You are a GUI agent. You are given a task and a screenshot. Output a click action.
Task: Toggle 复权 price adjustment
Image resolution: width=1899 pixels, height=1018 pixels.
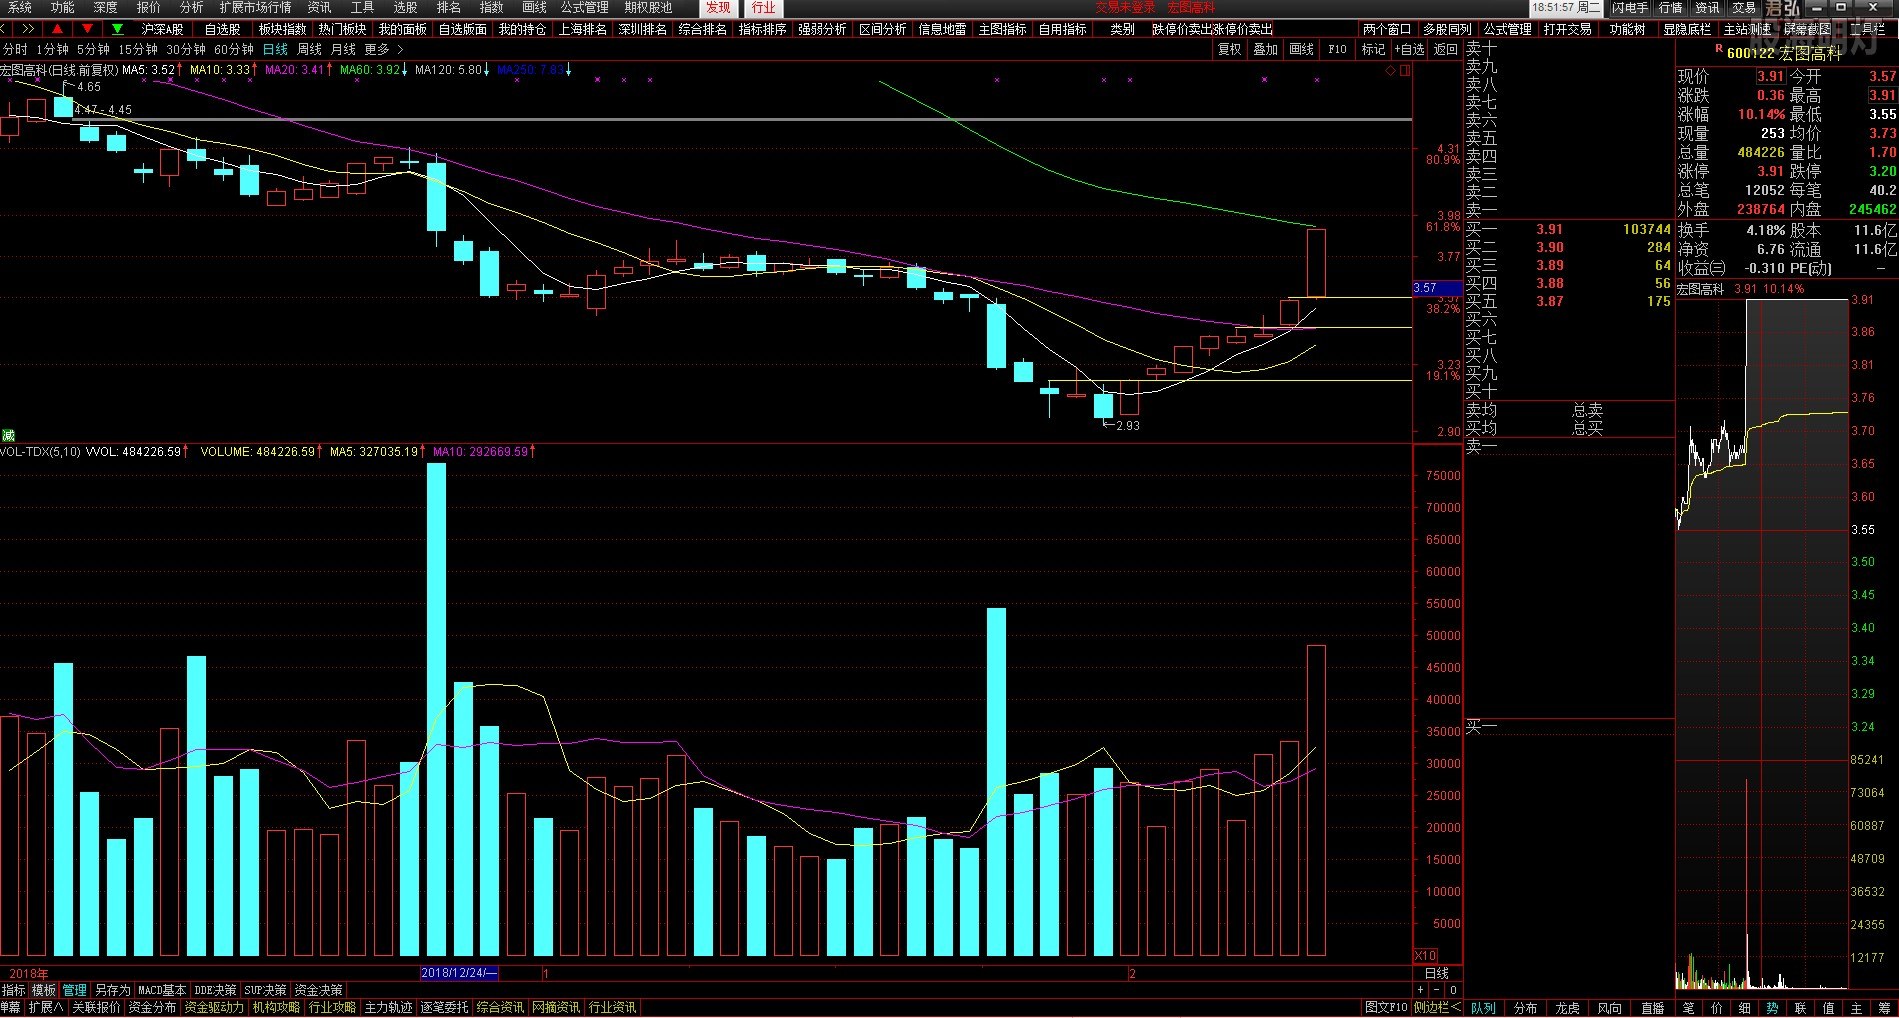1229,49
